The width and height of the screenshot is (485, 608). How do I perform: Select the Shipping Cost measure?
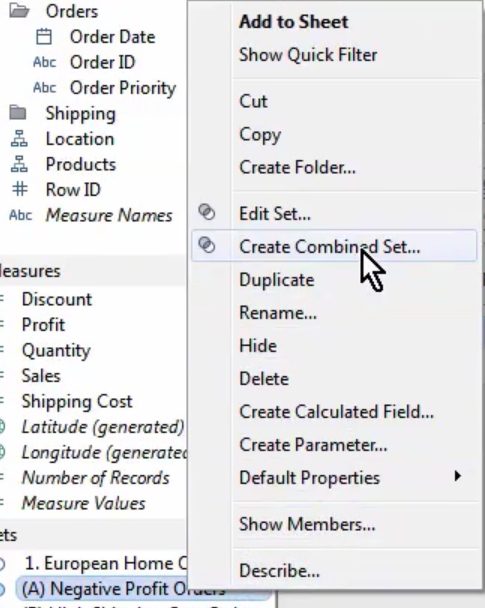(x=77, y=401)
